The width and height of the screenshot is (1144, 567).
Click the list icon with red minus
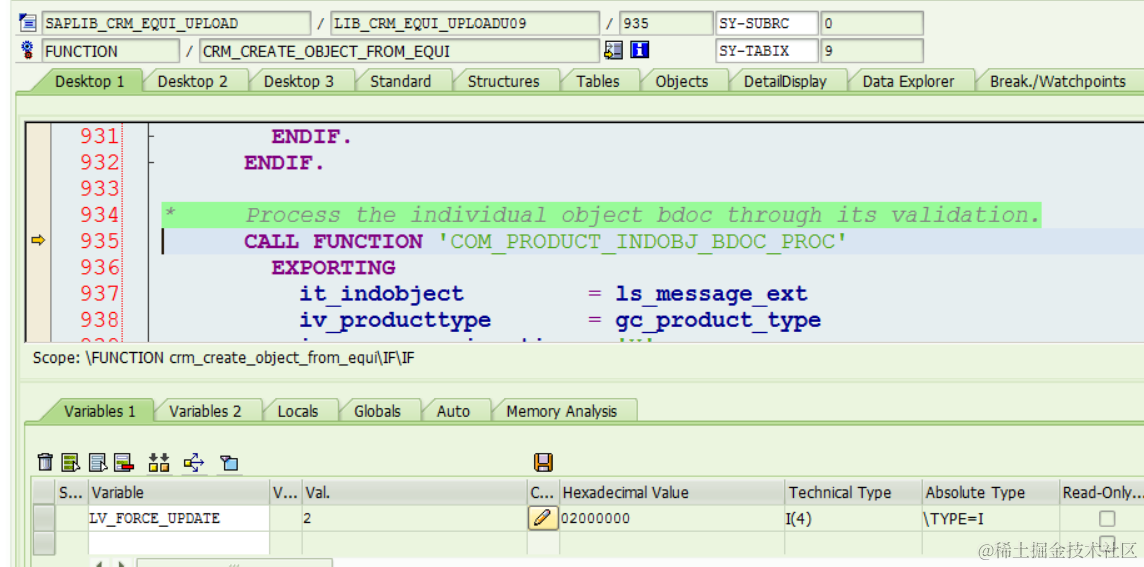124,462
